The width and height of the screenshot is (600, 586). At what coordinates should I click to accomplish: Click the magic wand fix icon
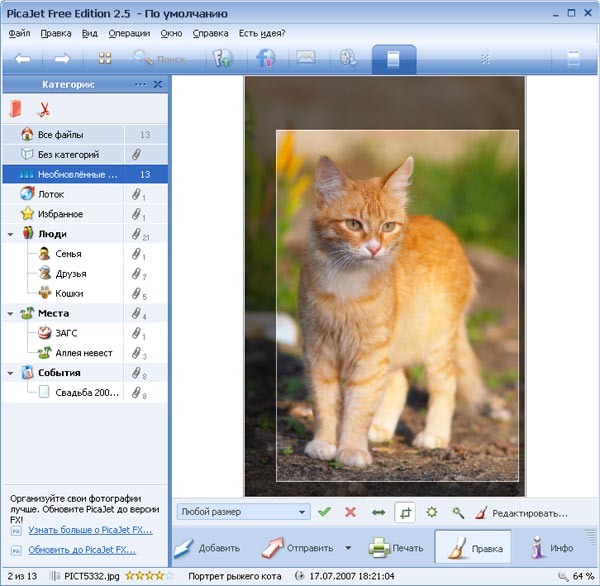click(458, 513)
